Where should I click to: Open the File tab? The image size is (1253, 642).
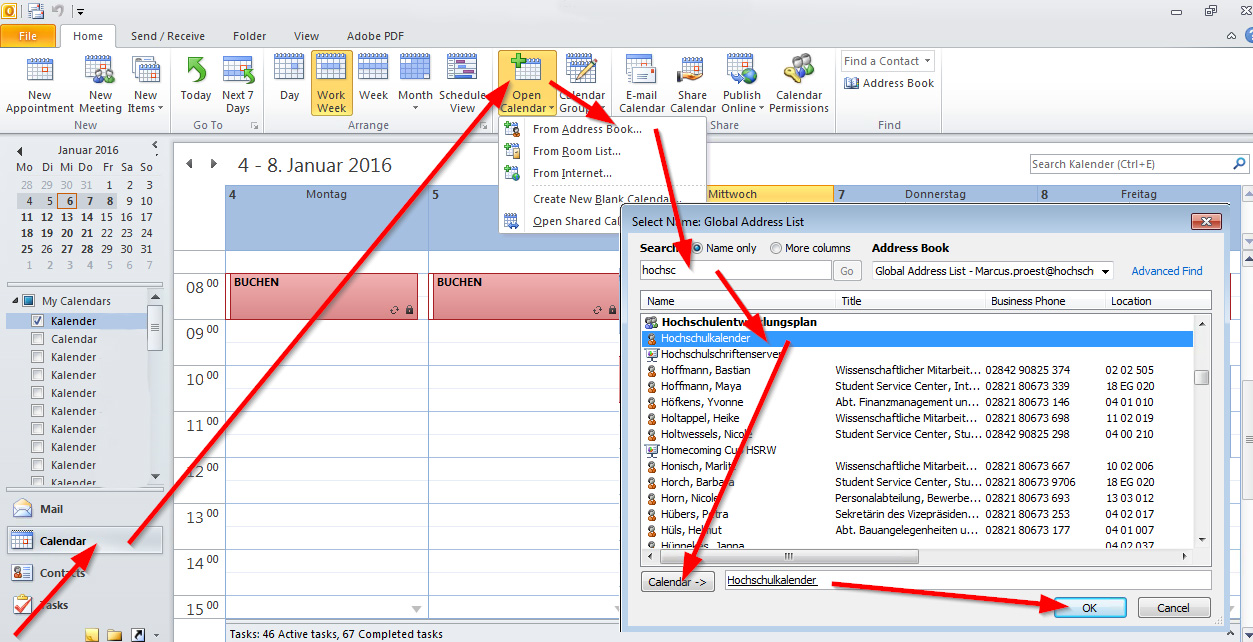click(28, 36)
